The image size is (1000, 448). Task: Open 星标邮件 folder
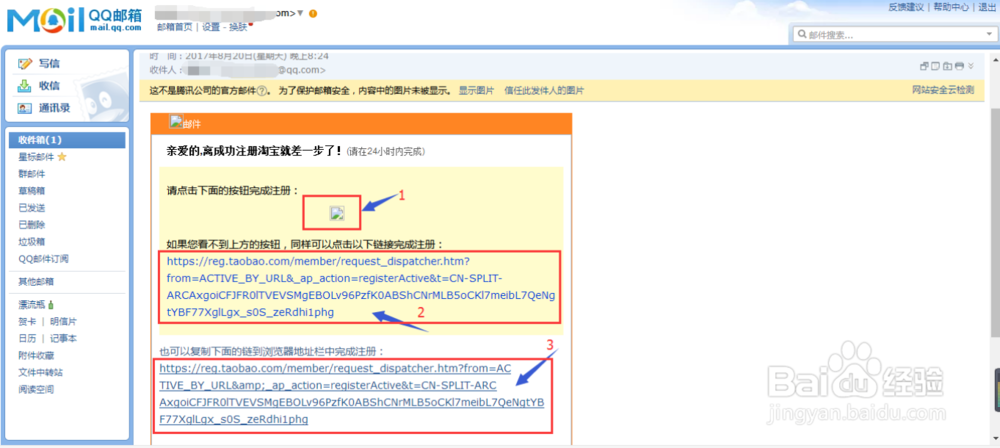(37, 157)
